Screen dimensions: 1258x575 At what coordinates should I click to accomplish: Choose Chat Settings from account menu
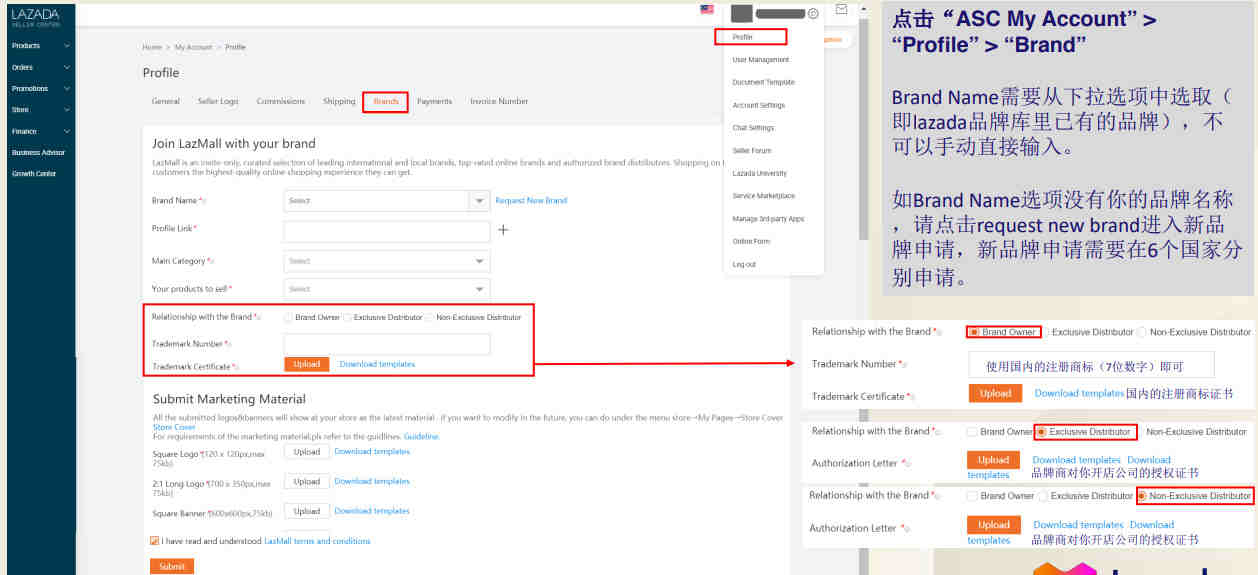click(x=753, y=128)
